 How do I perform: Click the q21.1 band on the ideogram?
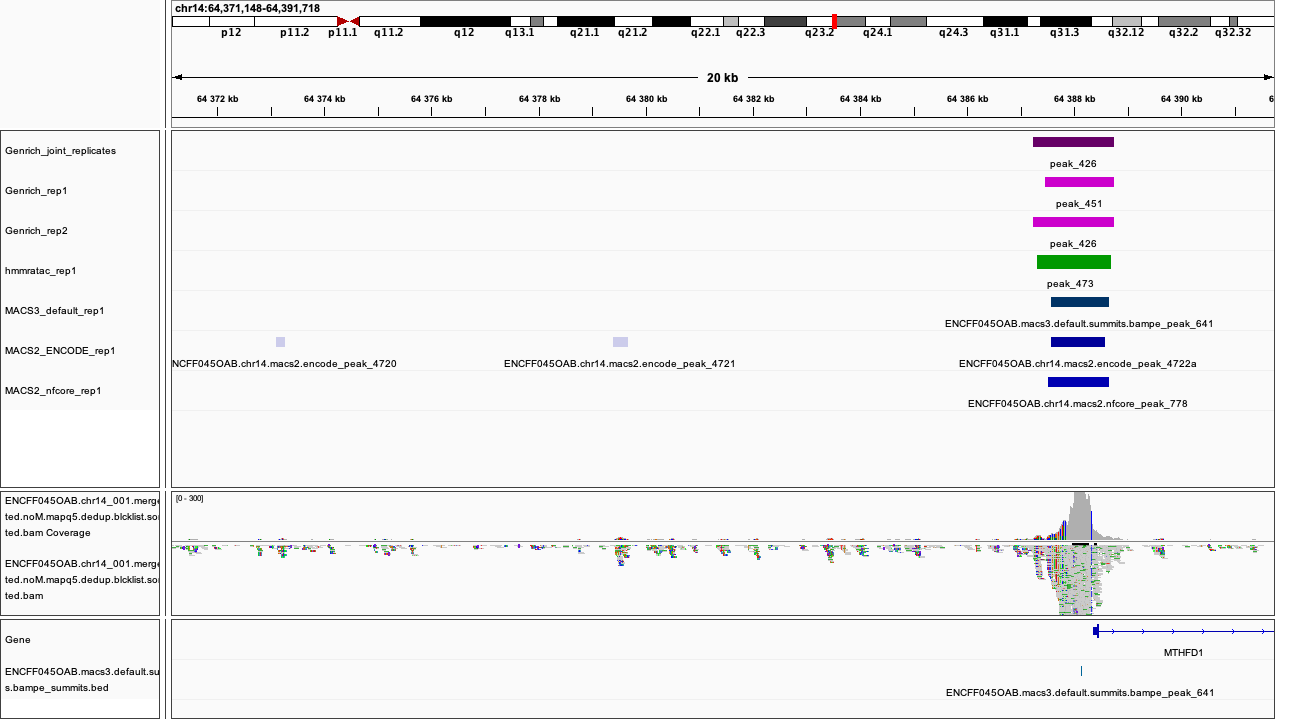[585, 21]
